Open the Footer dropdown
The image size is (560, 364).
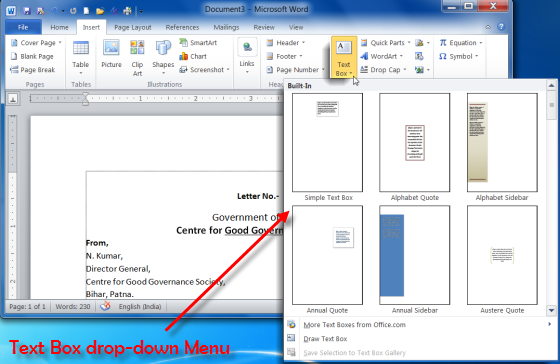coord(284,56)
